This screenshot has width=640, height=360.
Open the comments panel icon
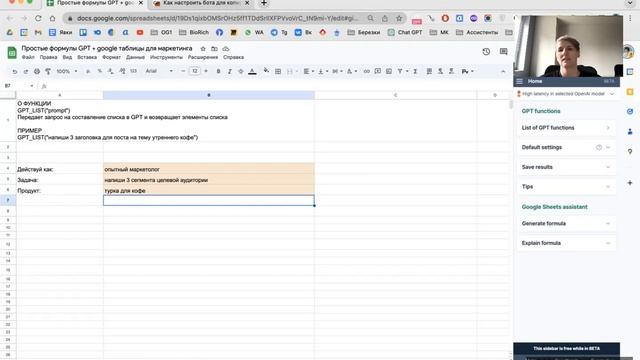click(x=503, y=52)
